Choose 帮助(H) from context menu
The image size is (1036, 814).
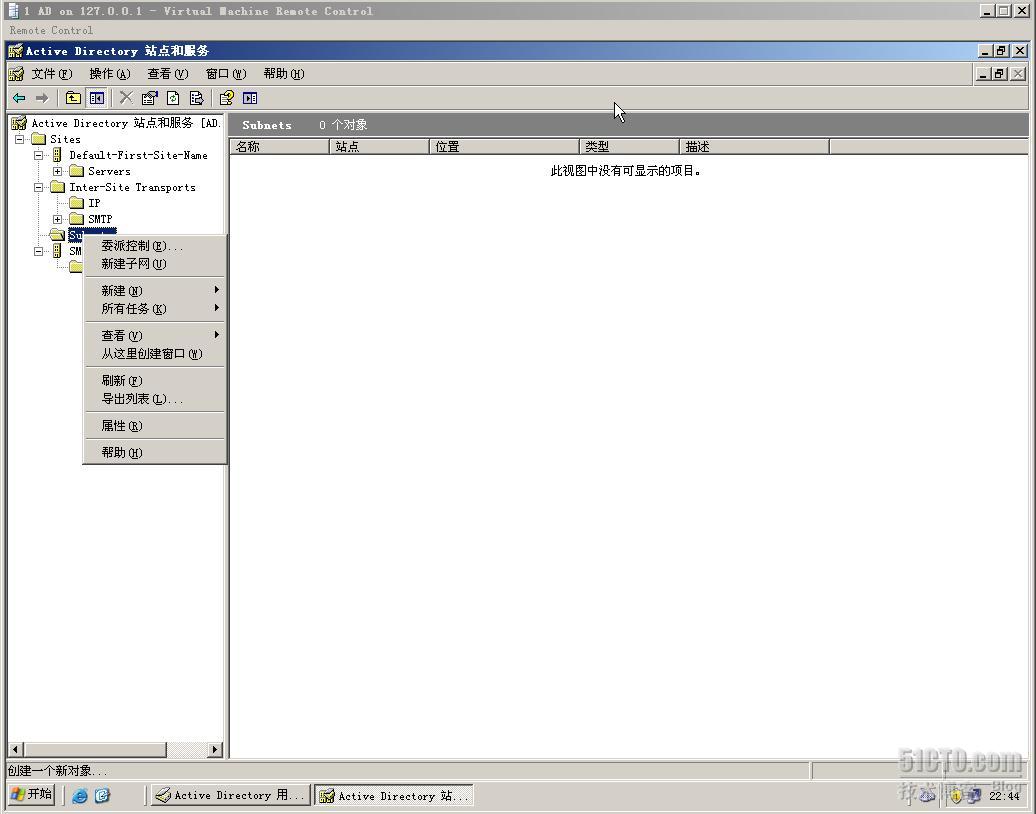click(155, 453)
